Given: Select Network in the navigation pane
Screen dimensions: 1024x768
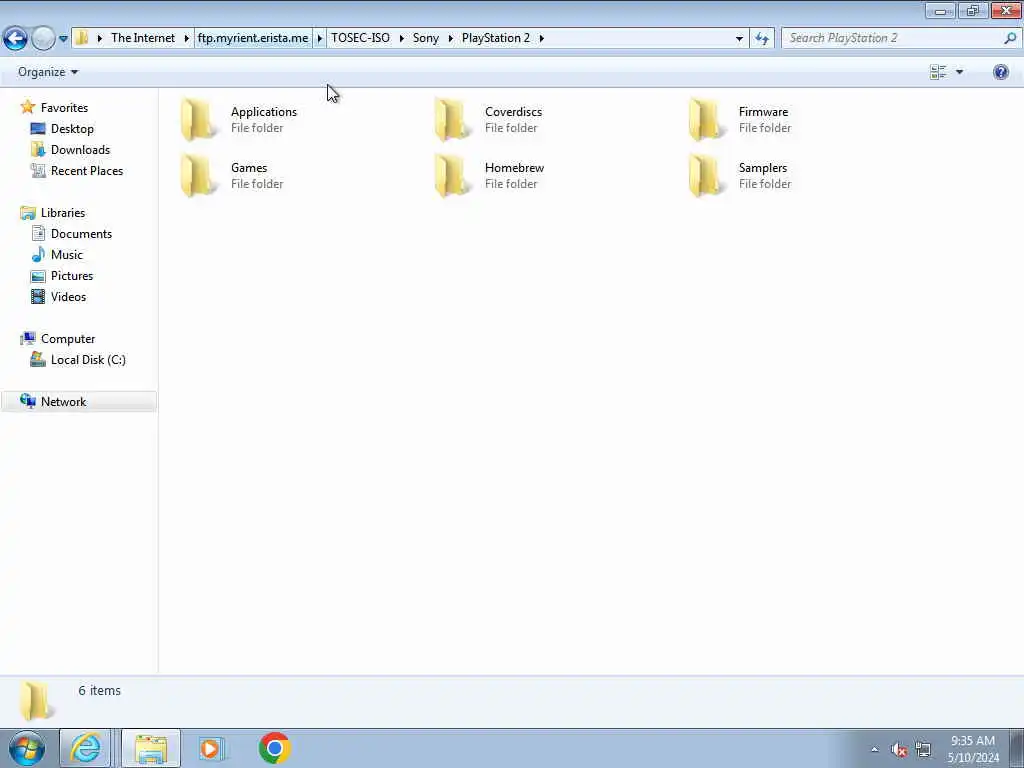Looking at the screenshot, I should [78, 402].
